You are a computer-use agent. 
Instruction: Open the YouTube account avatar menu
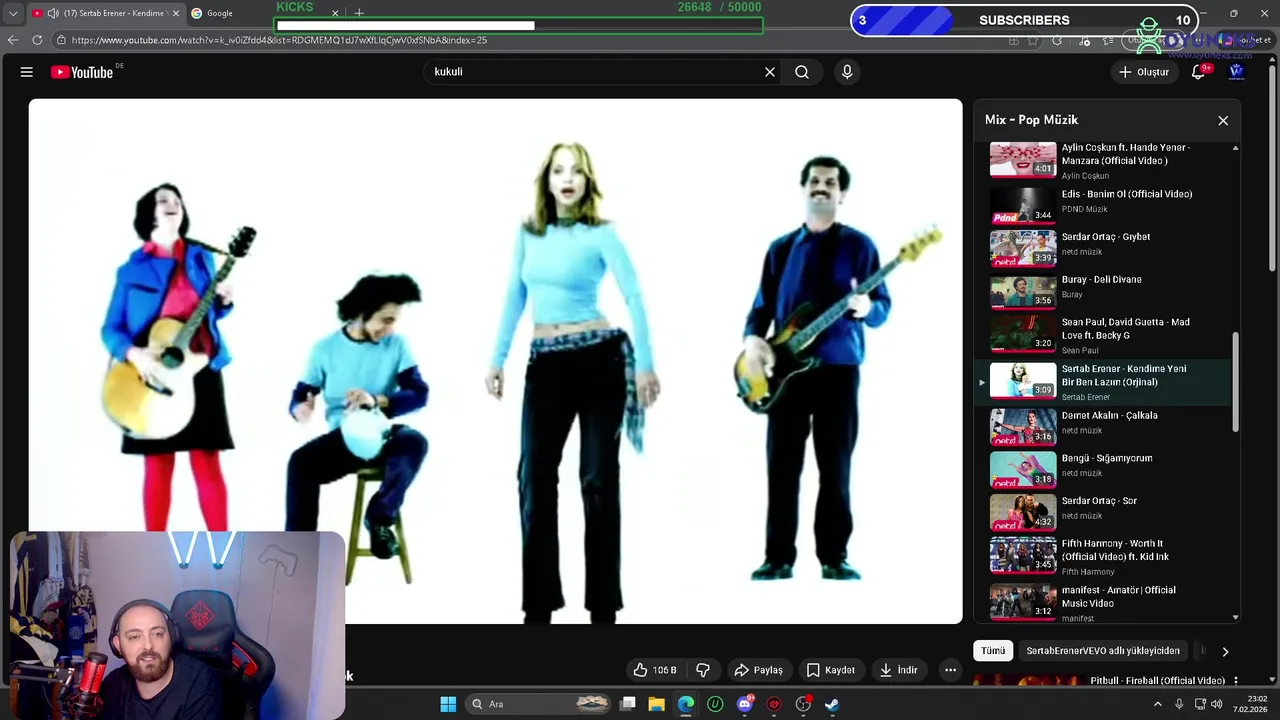[x=1236, y=72]
